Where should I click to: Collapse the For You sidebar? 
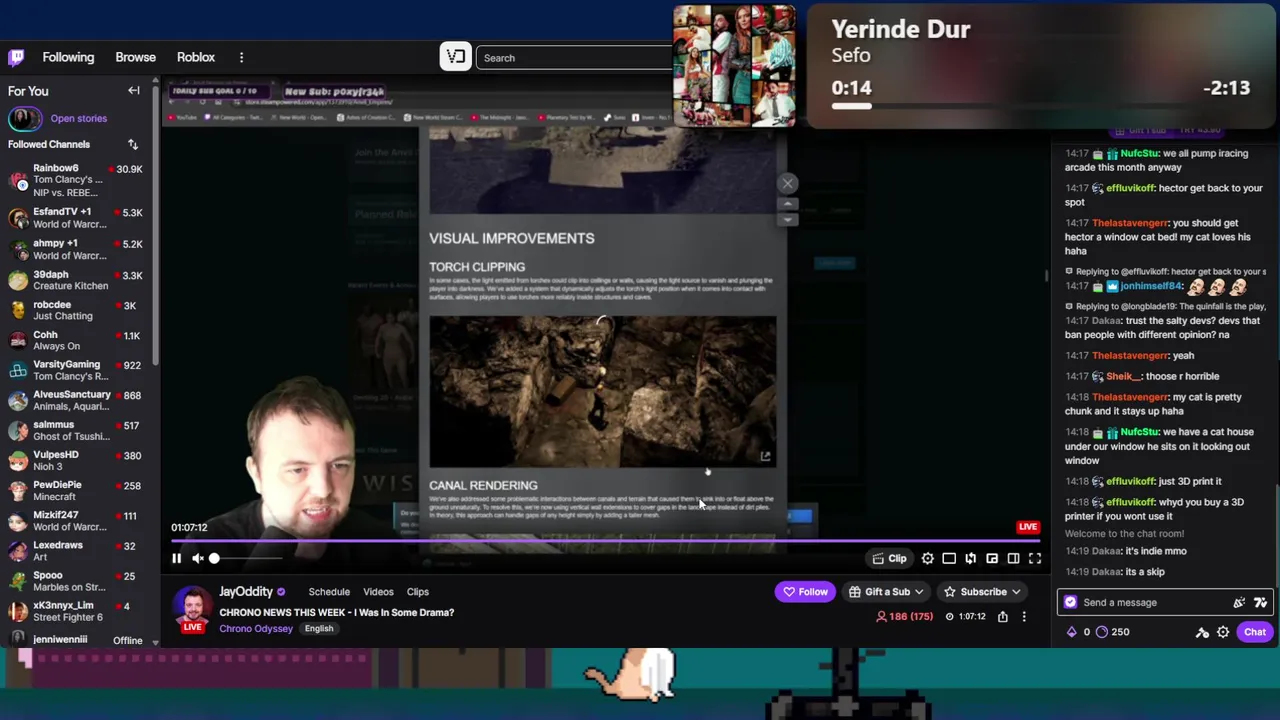click(x=133, y=91)
